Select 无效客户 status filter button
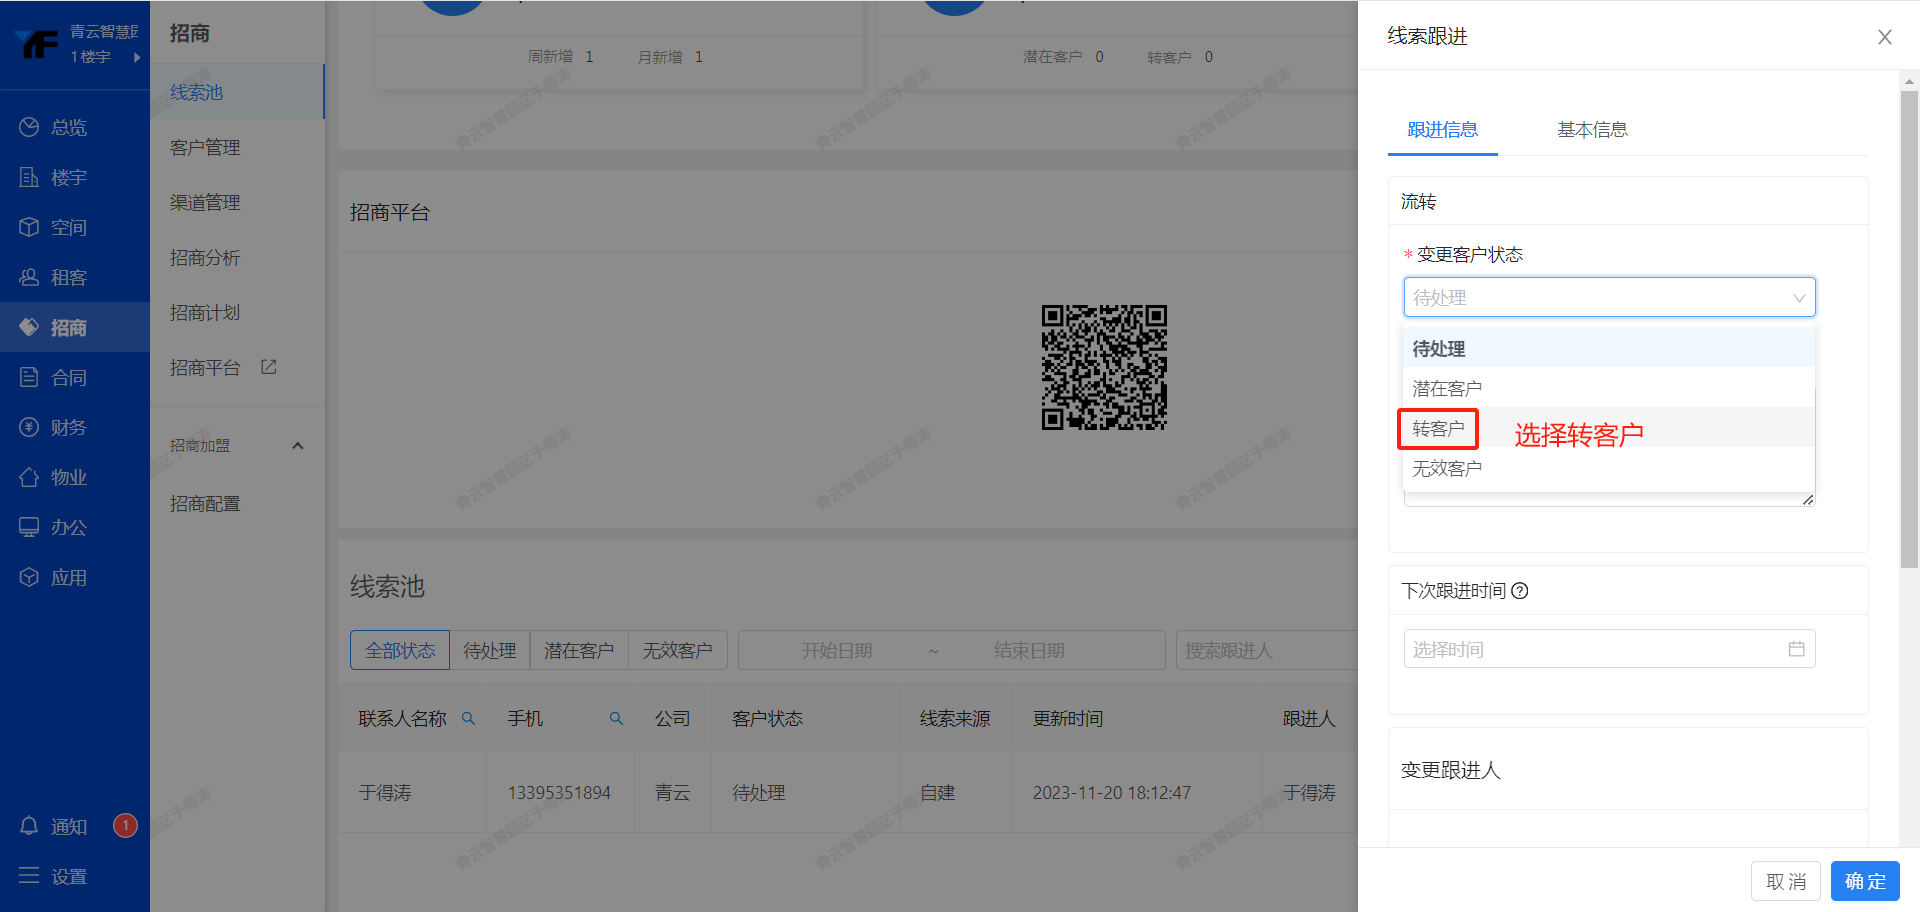This screenshot has height=912, width=1920. [x=677, y=650]
